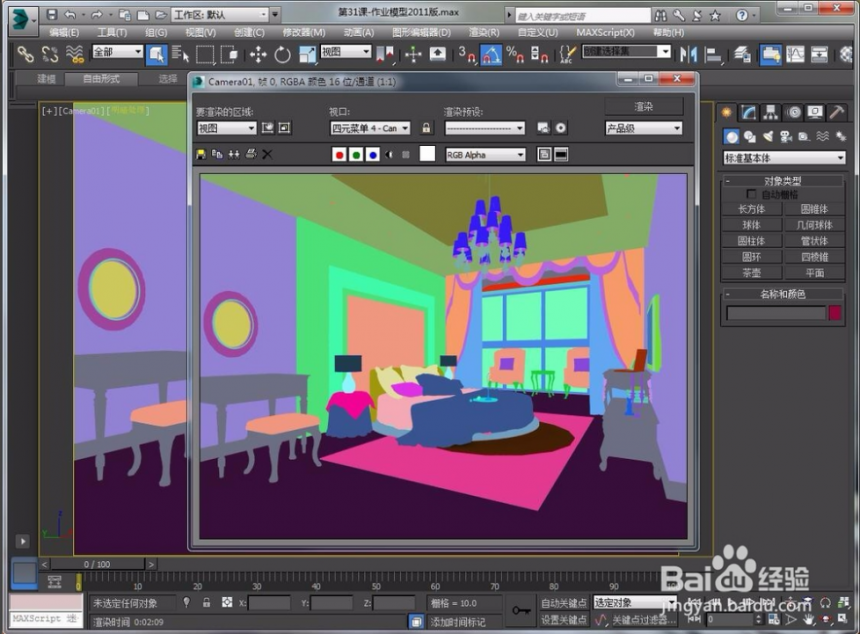Print the rendered image using the printer icon

click(x=251, y=155)
